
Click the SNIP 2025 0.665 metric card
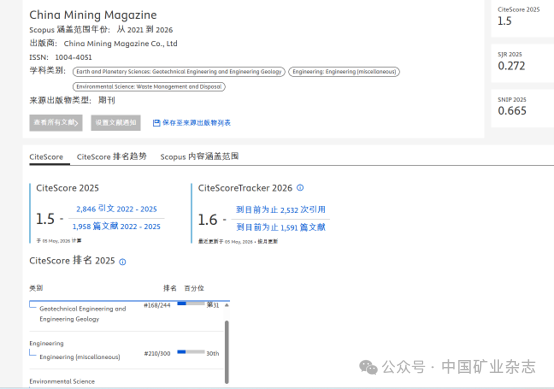click(522, 108)
